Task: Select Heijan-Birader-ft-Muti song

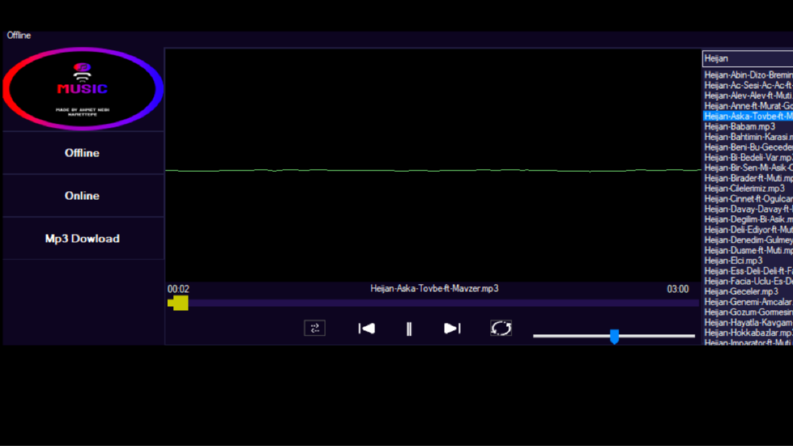Action: pos(748,178)
